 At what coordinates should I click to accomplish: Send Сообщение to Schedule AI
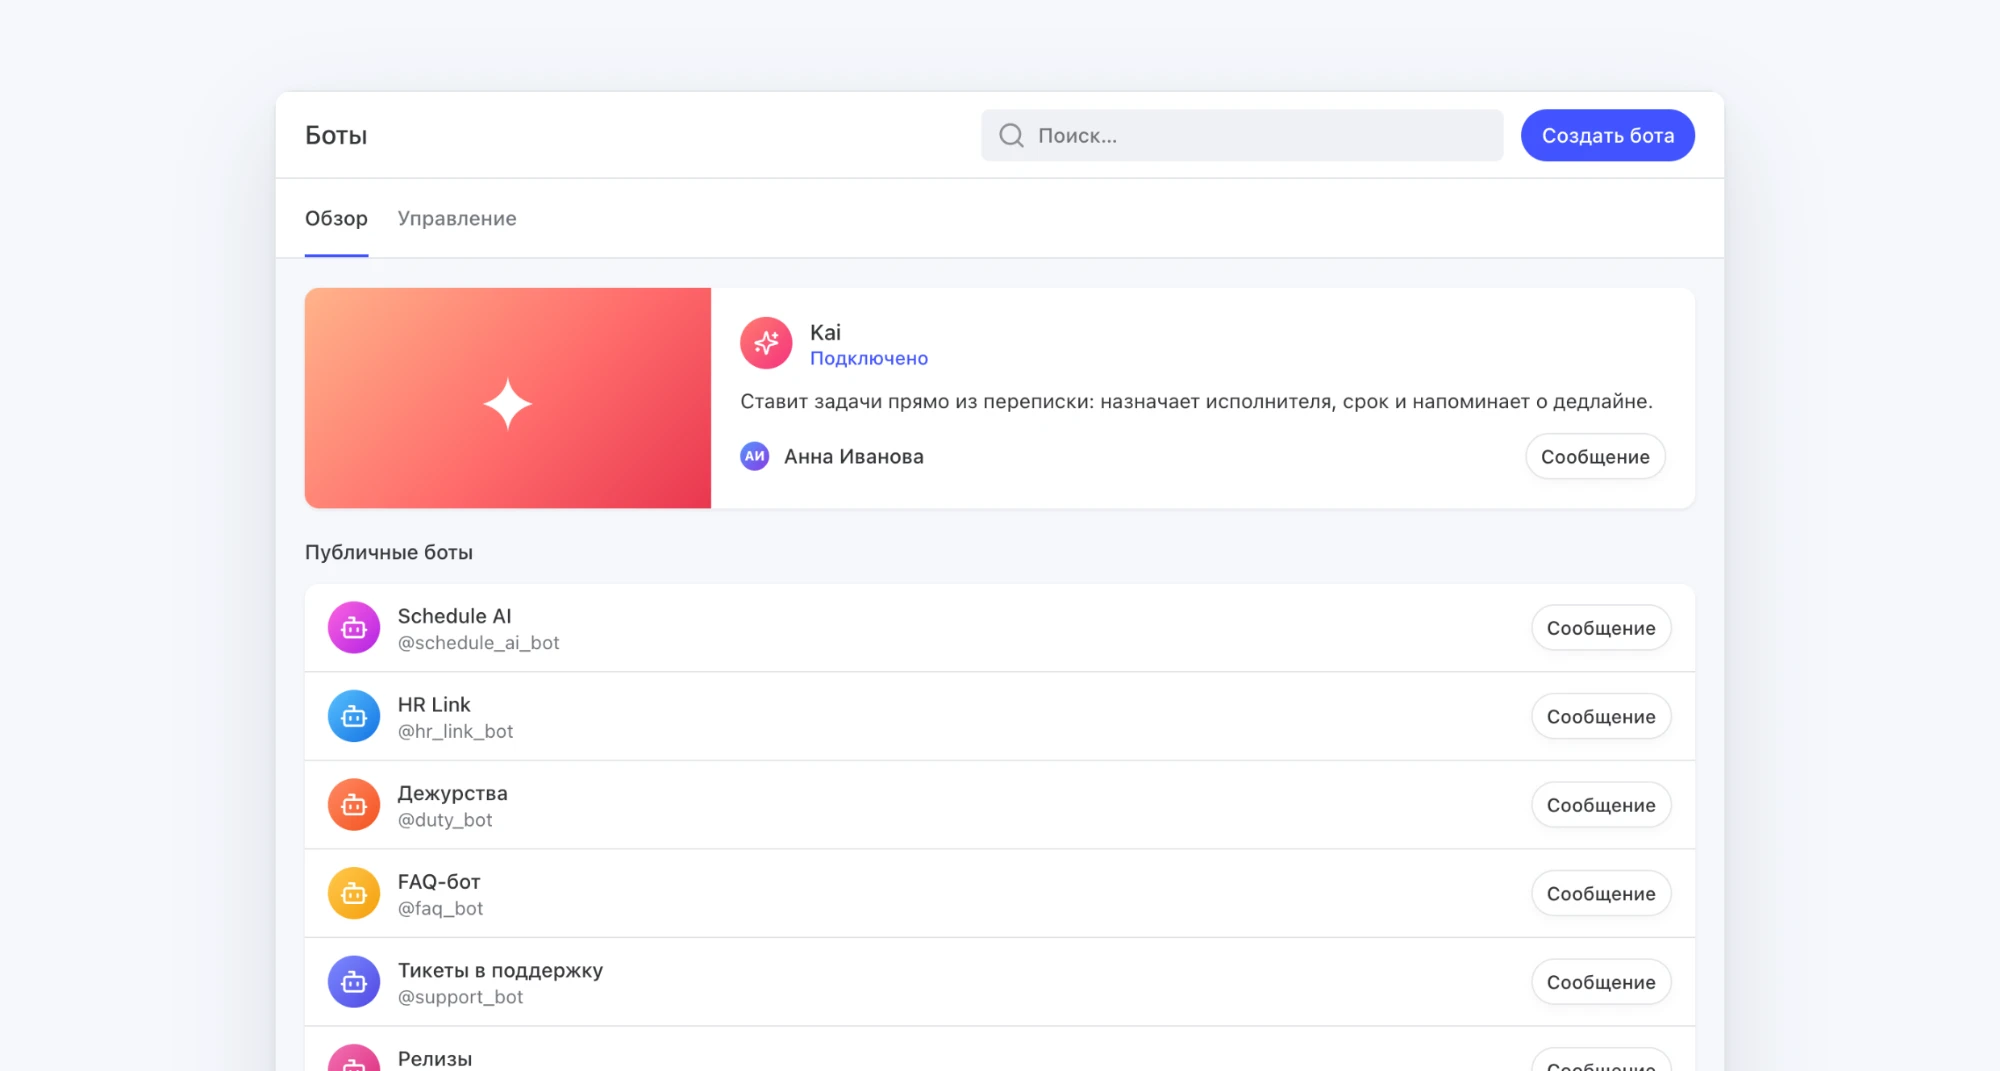pyautogui.click(x=1601, y=628)
